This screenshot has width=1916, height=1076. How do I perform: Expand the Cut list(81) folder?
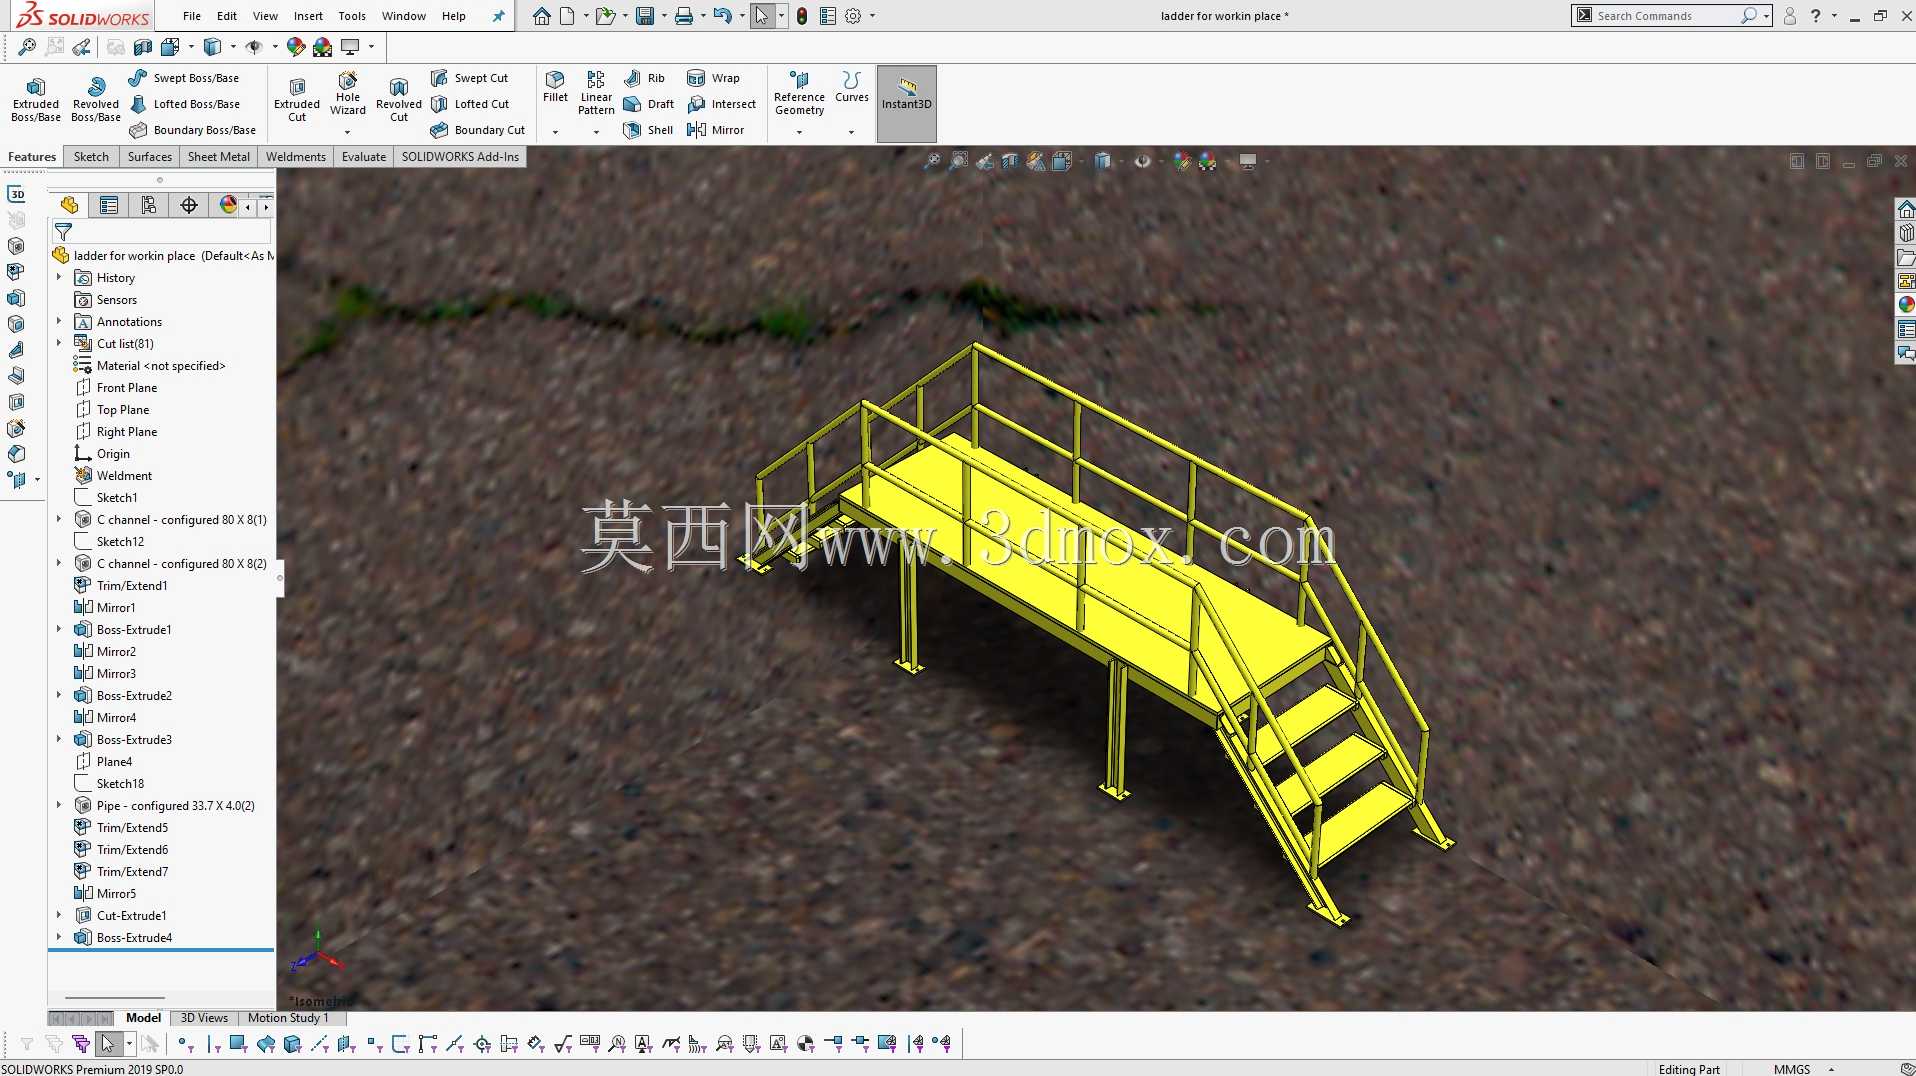point(59,344)
